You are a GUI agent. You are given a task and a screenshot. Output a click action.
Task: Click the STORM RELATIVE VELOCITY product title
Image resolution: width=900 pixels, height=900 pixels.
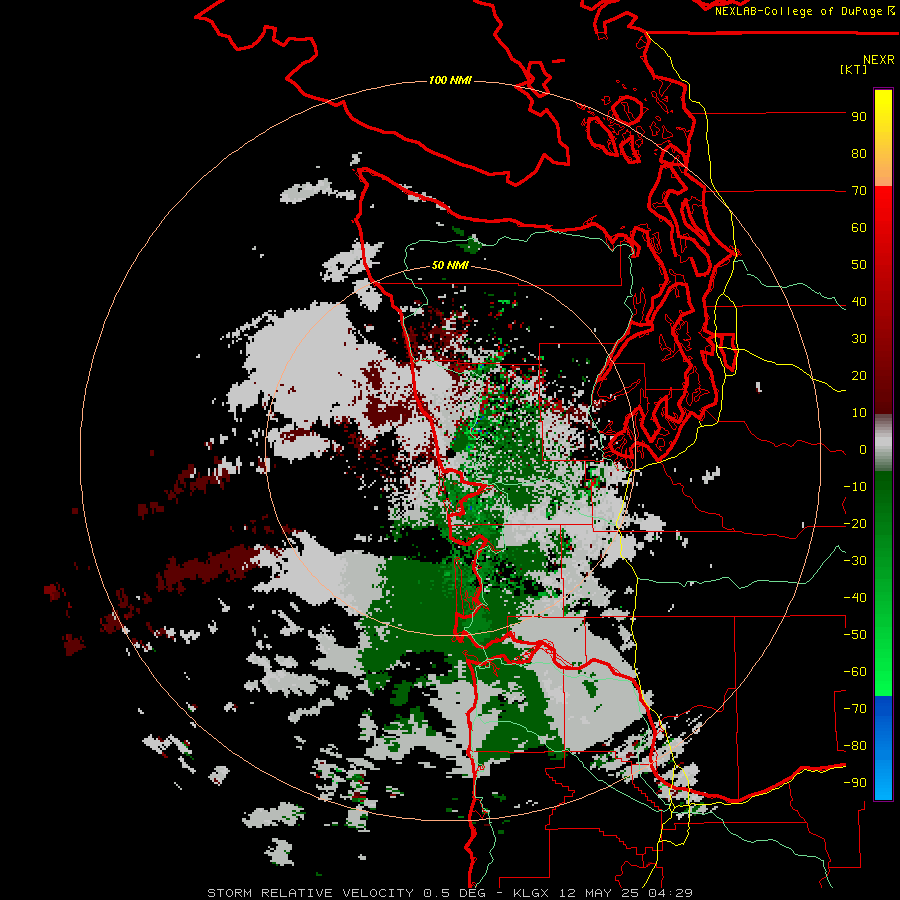pyautogui.click(x=311, y=893)
